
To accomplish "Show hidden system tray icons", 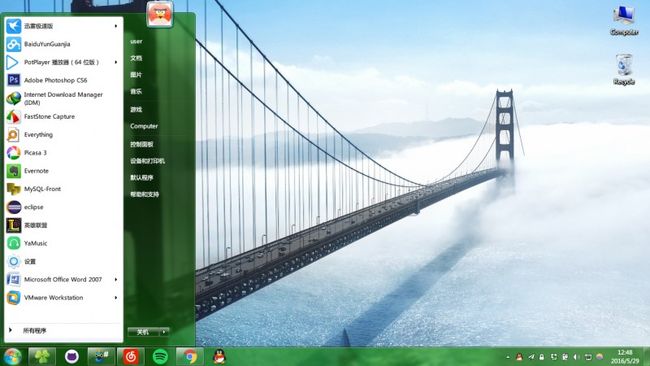I will 508,357.
